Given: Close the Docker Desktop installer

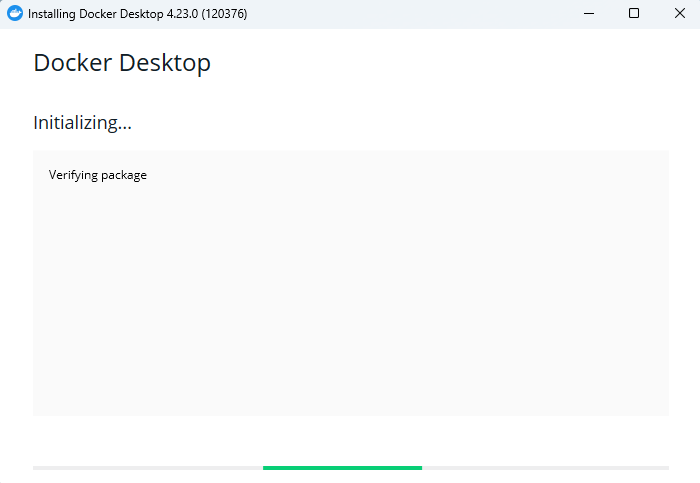Looking at the screenshot, I should [680, 14].
